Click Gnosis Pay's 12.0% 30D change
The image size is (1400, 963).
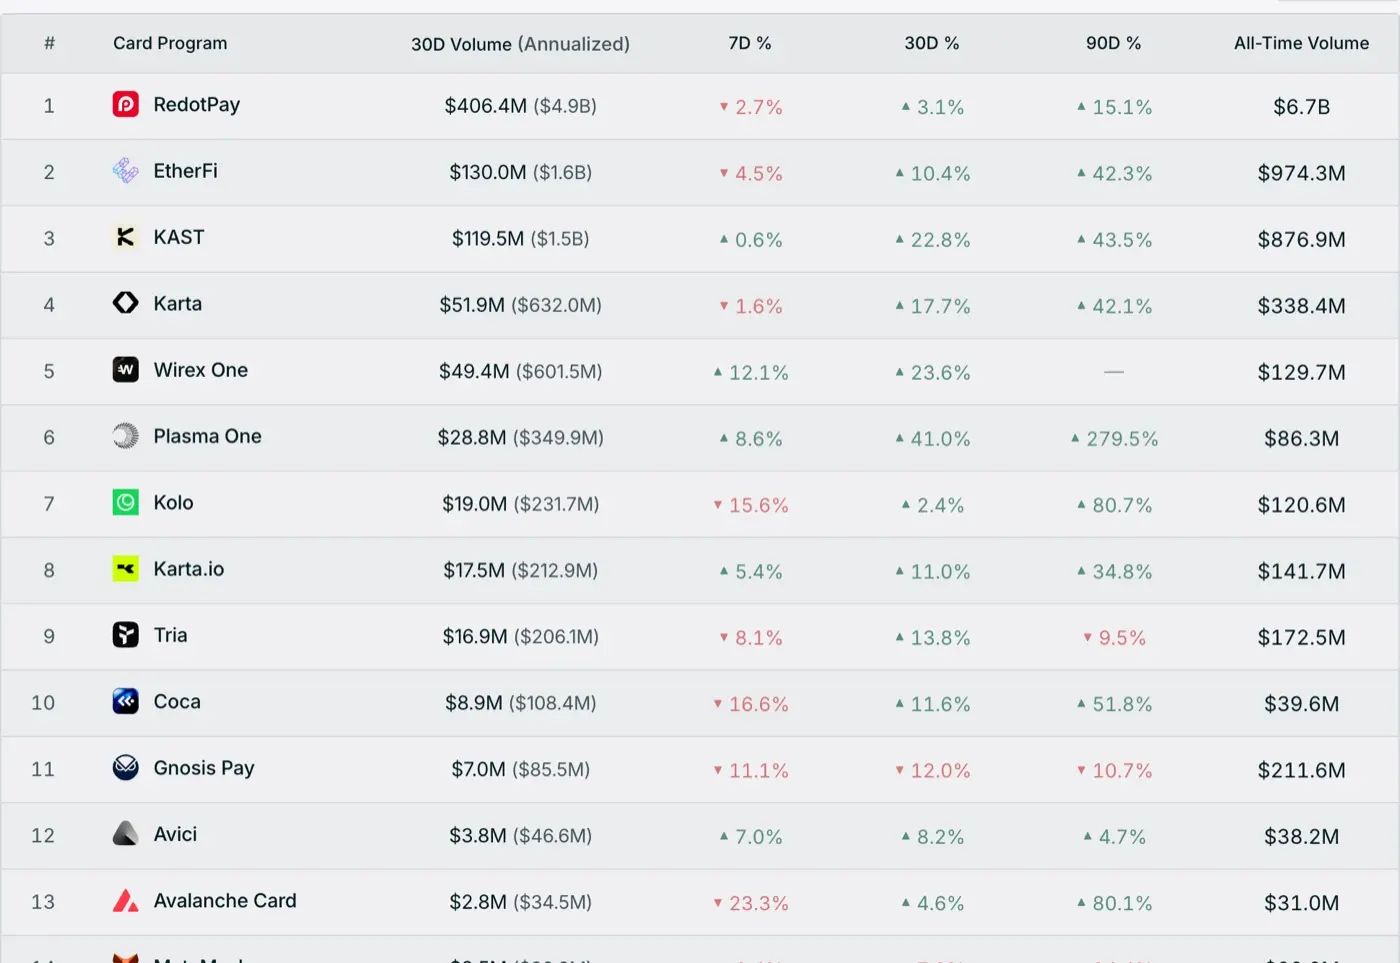(x=932, y=771)
